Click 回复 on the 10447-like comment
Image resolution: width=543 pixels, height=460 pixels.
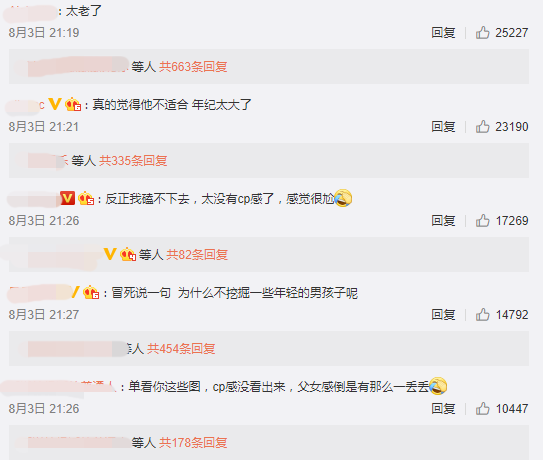(x=443, y=409)
